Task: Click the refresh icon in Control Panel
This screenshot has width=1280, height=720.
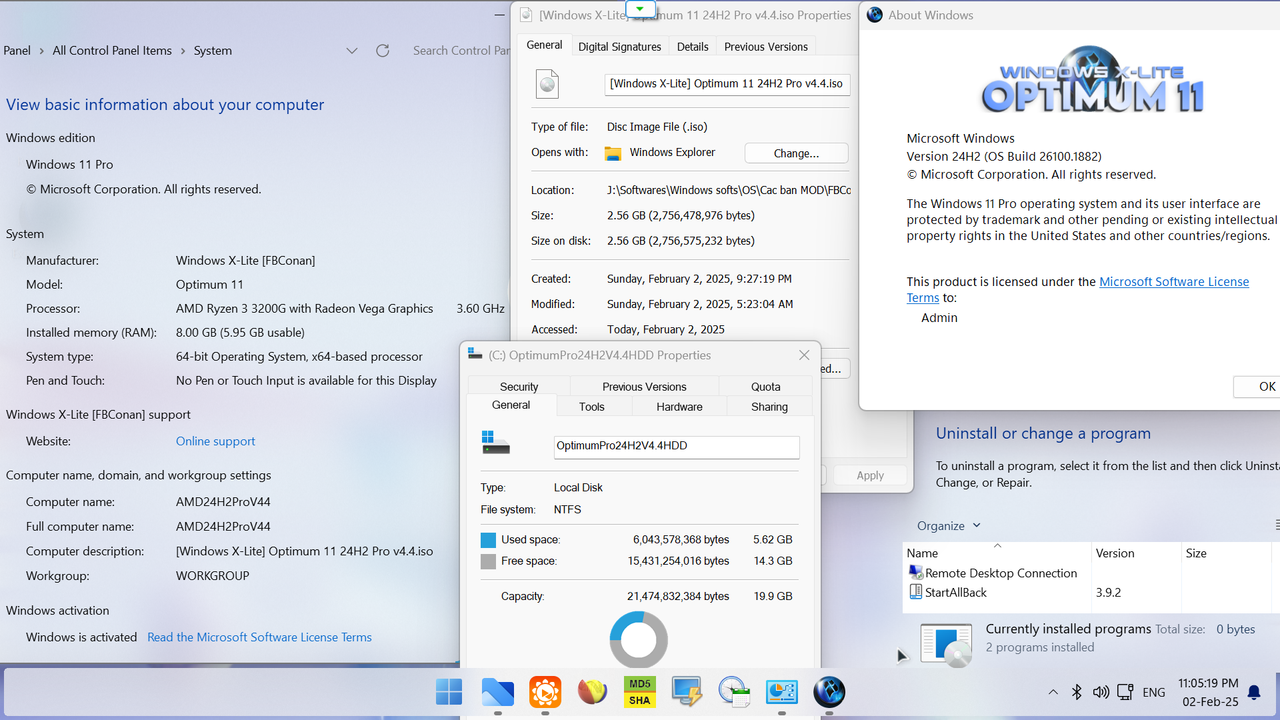Action: 382,50
